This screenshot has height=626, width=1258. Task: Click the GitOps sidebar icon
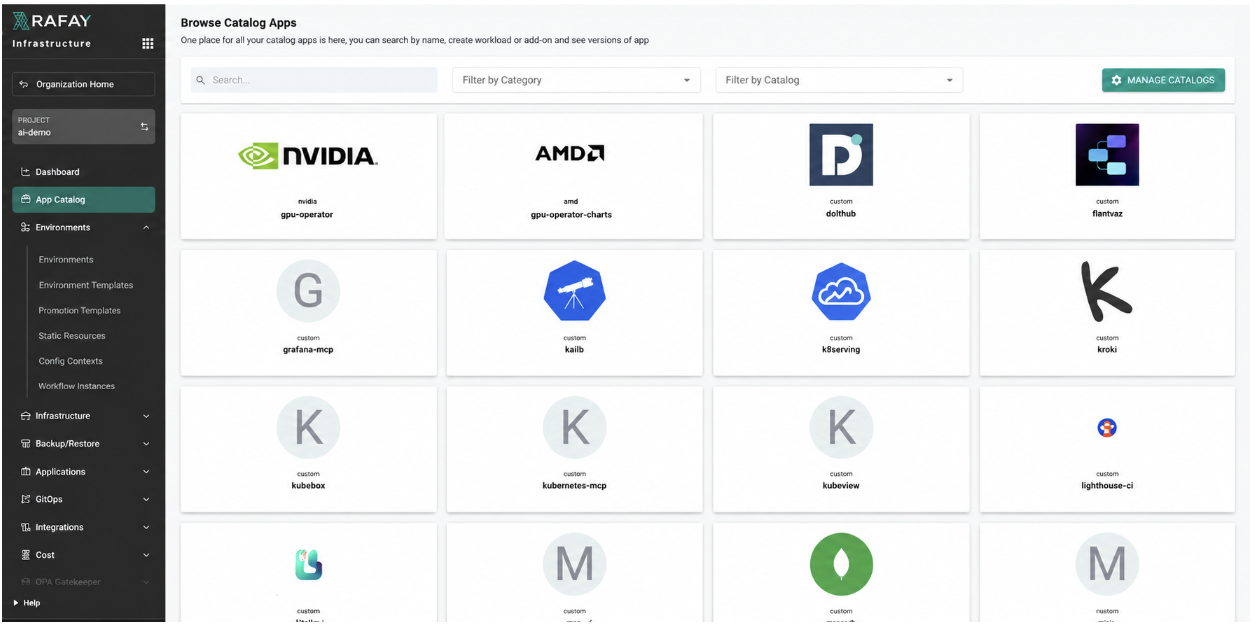26,499
